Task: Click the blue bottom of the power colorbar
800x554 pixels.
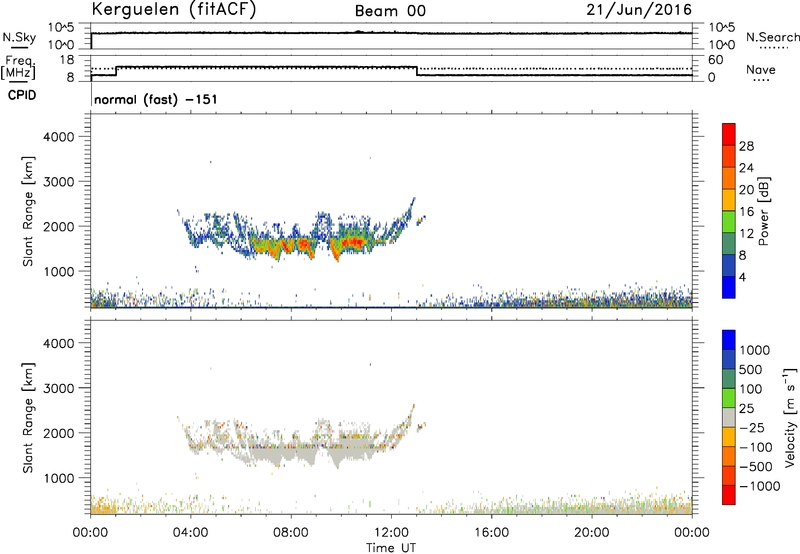Action: coord(729,287)
